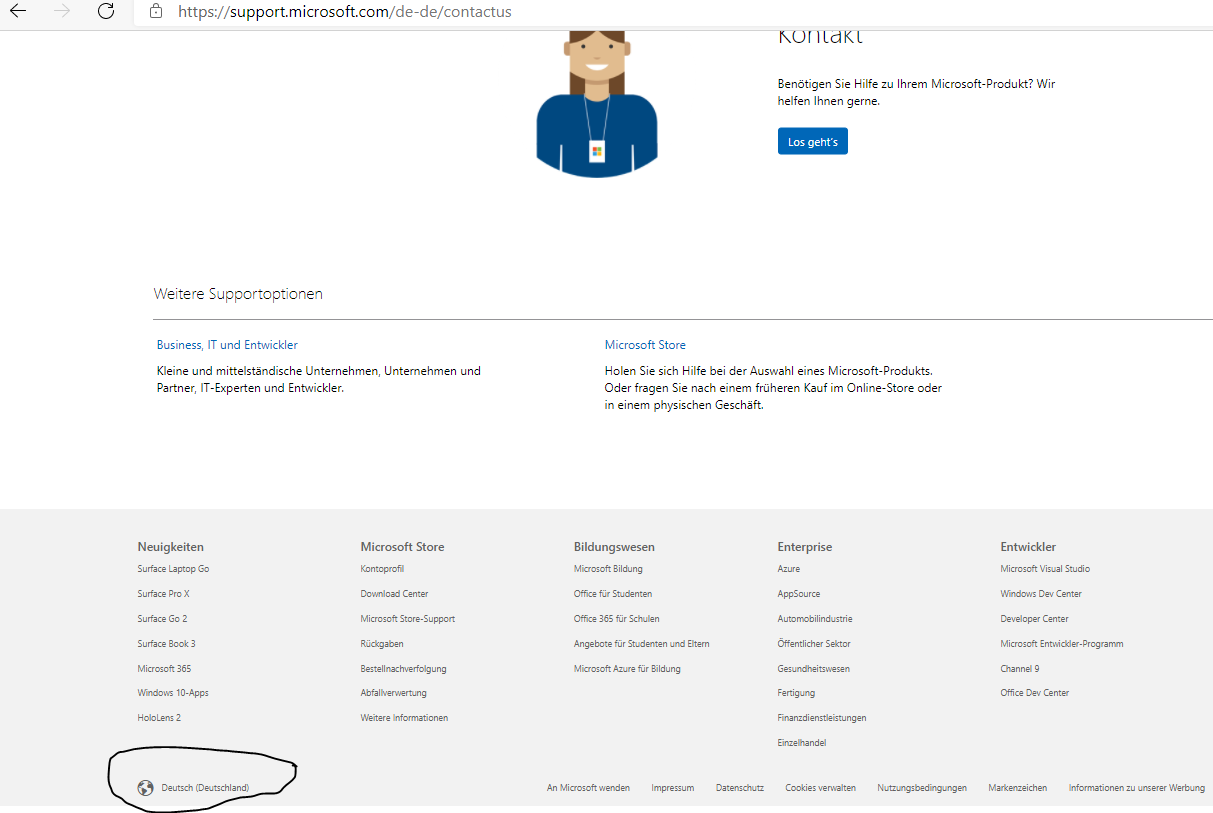Open Surface Book 3 link

(x=167, y=644)
